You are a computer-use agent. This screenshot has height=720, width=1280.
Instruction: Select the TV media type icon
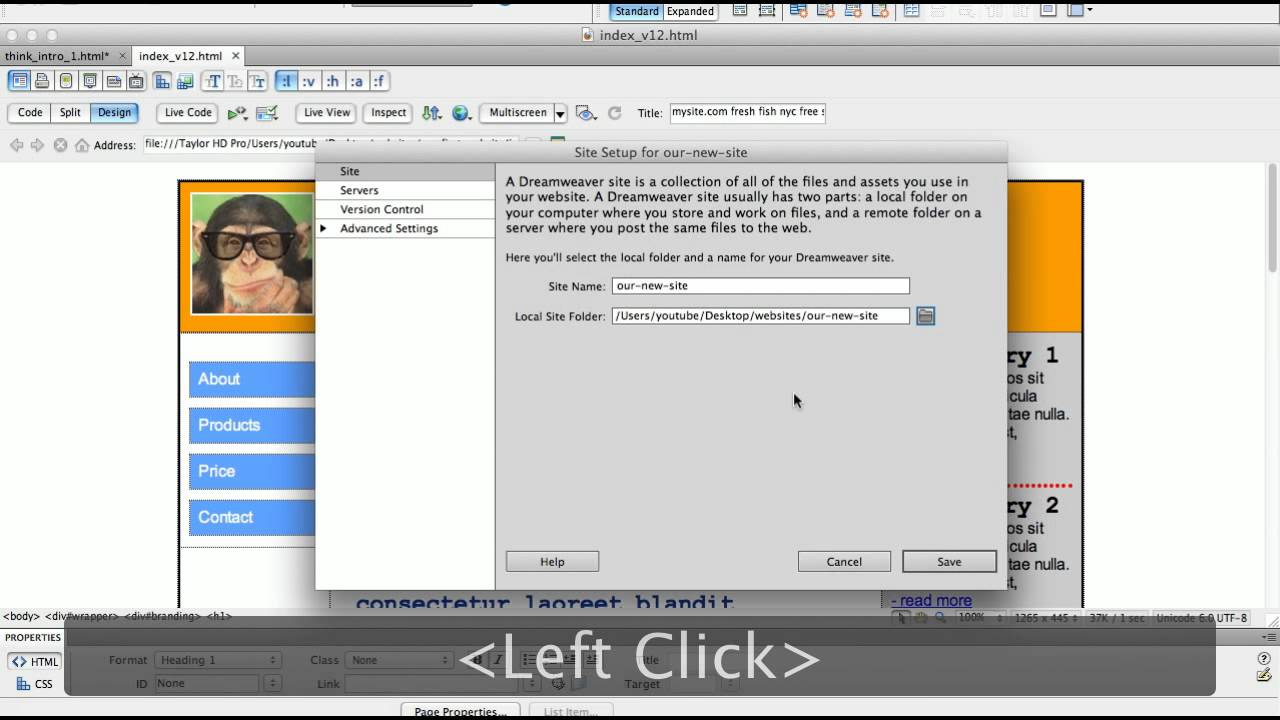136,81
